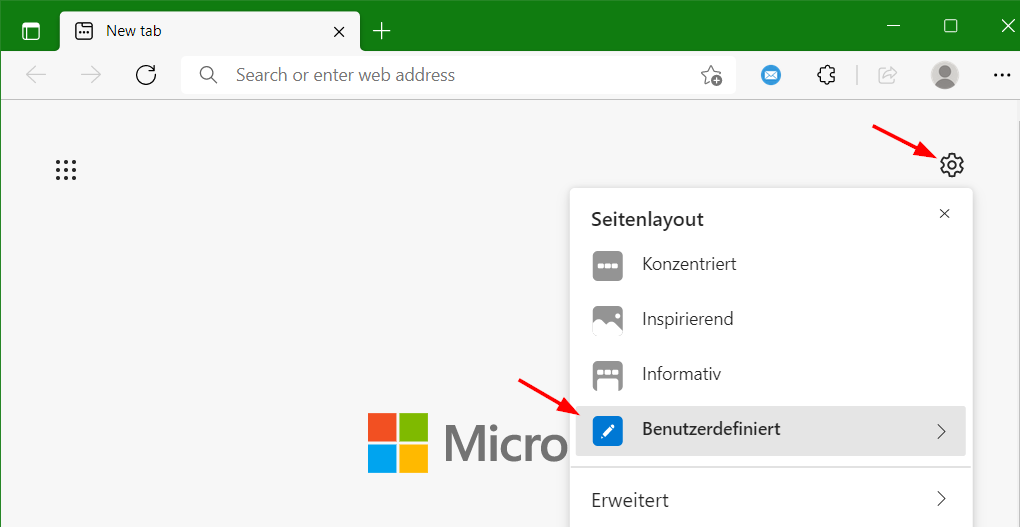Viewport: 1020px width, 527px height.
Task: Open a new tab with plus button
Action: point(381,31)
